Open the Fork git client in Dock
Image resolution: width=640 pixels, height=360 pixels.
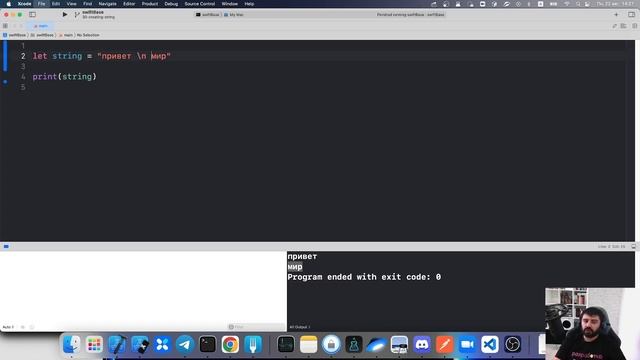click(x=253, y=344)
